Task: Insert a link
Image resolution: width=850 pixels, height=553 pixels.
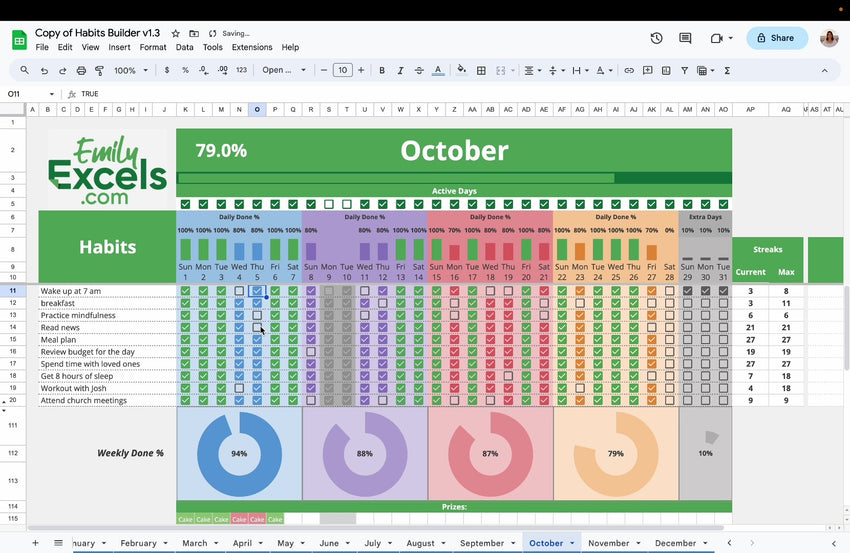Action: point(629,70)
